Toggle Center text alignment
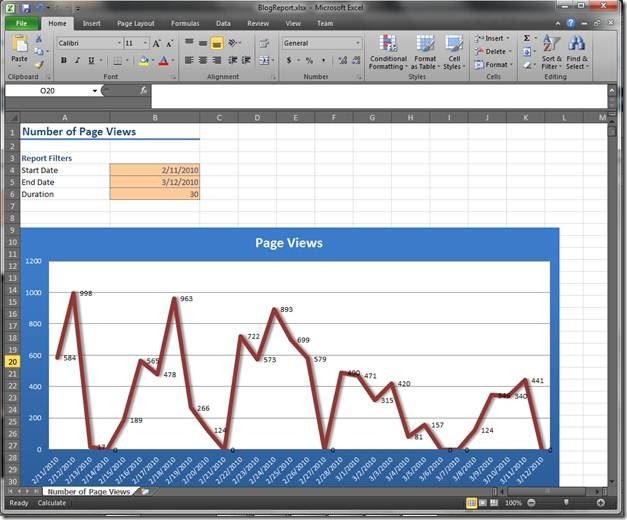Viewport: 627px width, 520px height. [203, 60]
